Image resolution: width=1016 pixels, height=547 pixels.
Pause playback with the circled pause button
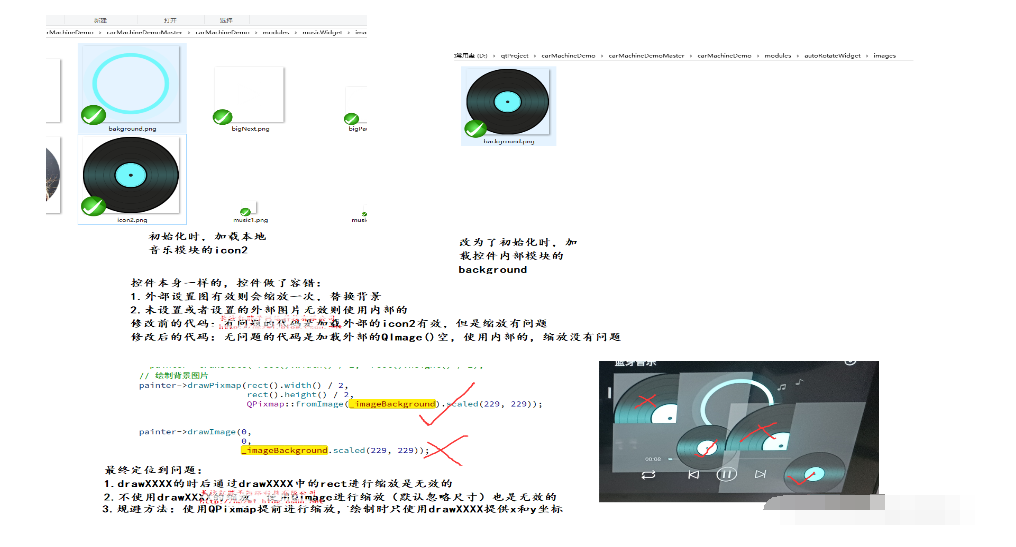(726, 474)
